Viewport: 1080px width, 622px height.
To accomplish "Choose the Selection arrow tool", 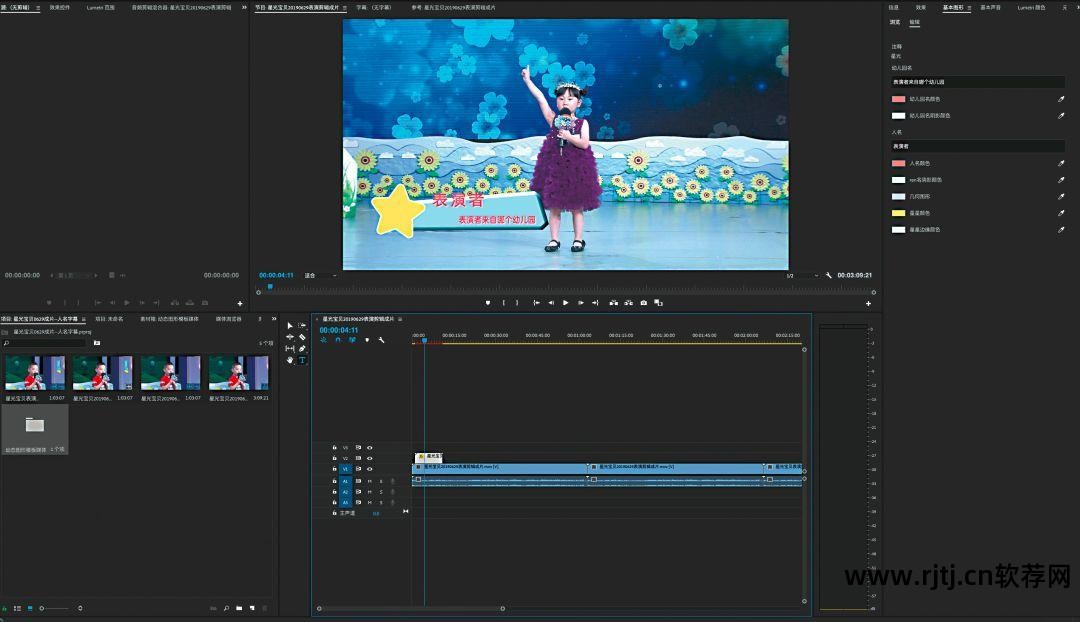I will coord(290,325).
